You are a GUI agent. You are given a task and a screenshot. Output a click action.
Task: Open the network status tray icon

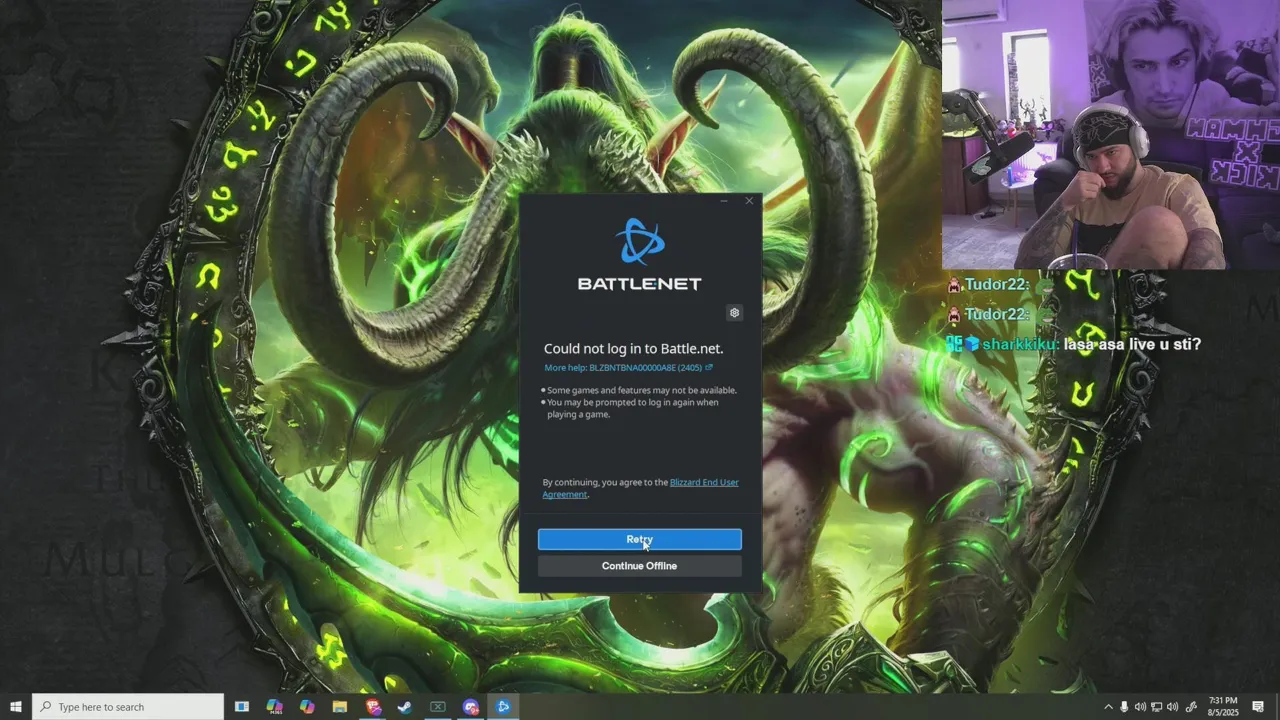pos(1157,707)
